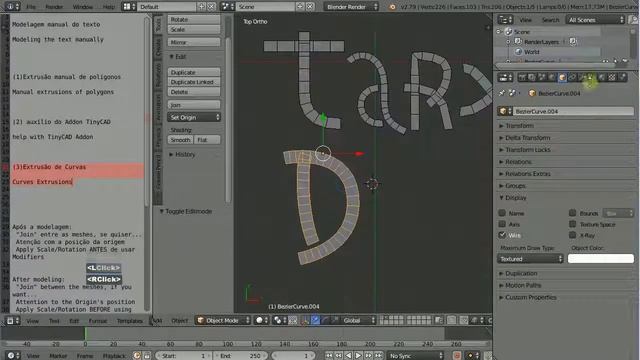Screen dimensions: 640x360
Task: Uncheck the Wire display checkbox
Action: [502, 235]
